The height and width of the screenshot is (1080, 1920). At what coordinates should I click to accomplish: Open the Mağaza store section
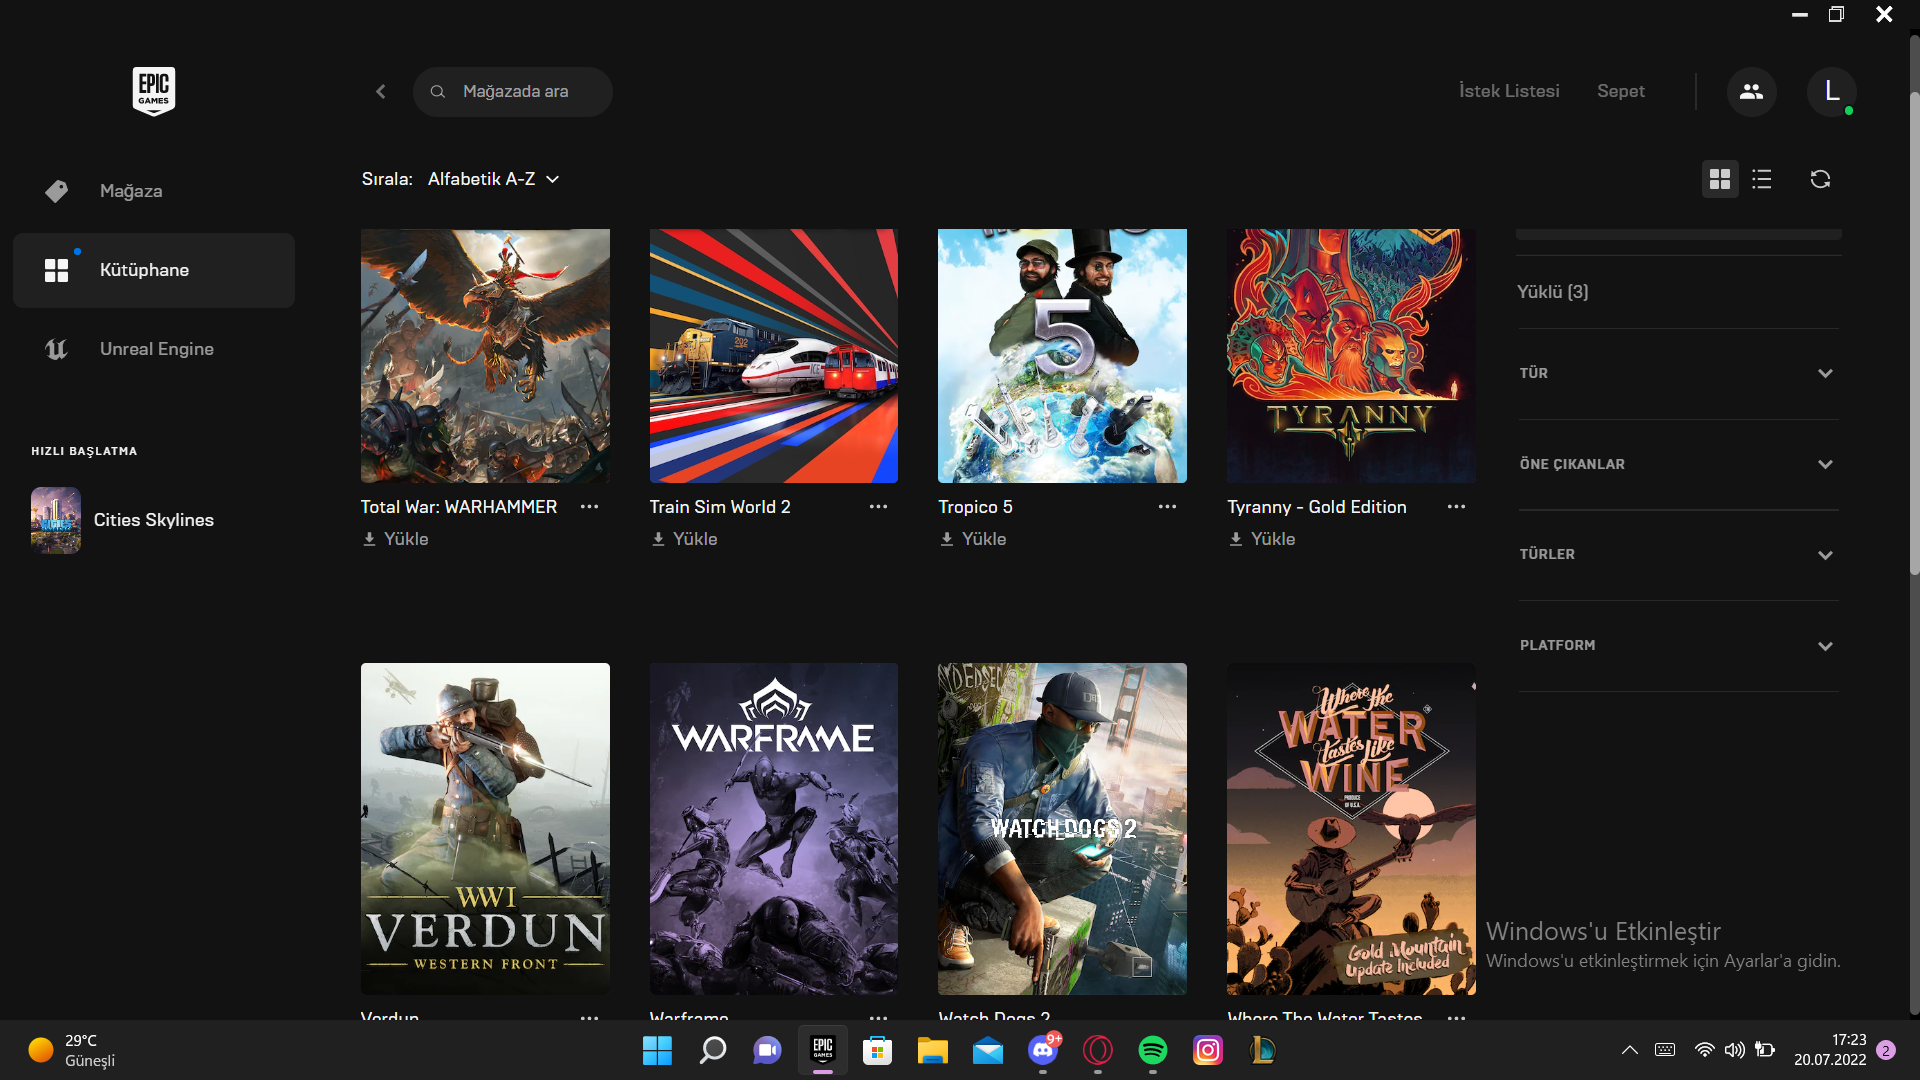(154, 191)
